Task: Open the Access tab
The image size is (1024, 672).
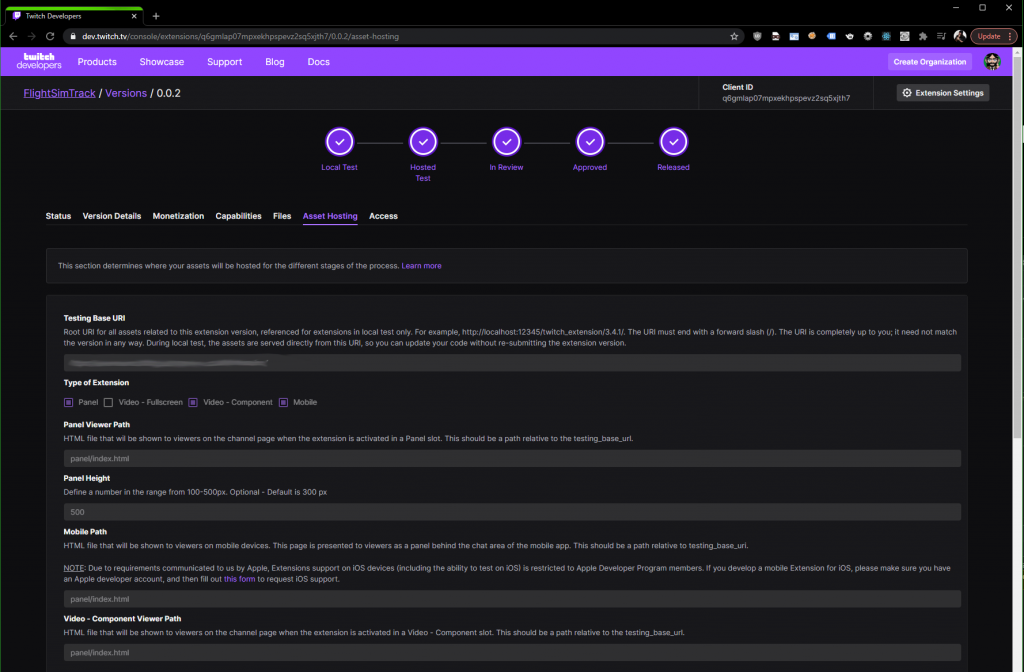Action: pos(383,216)
